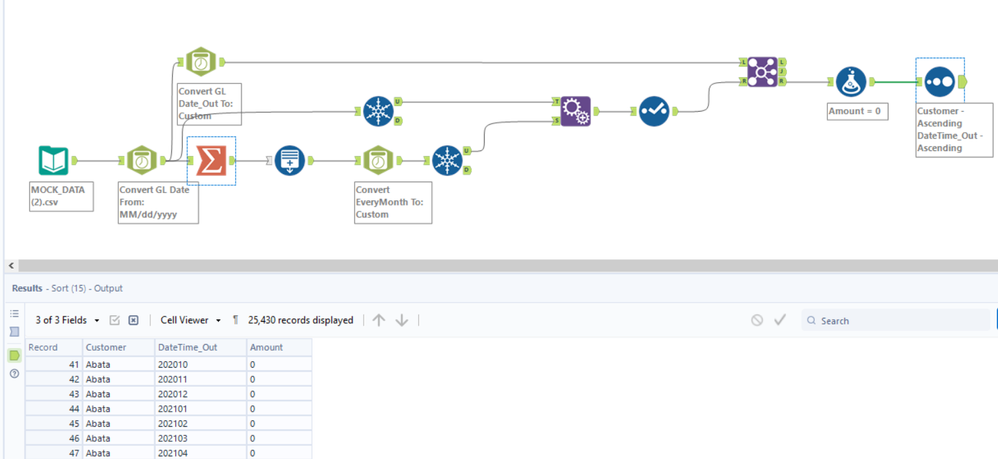
Task: Click cell 202012 in DateTime_Out
Action: (x=200, y=393)
